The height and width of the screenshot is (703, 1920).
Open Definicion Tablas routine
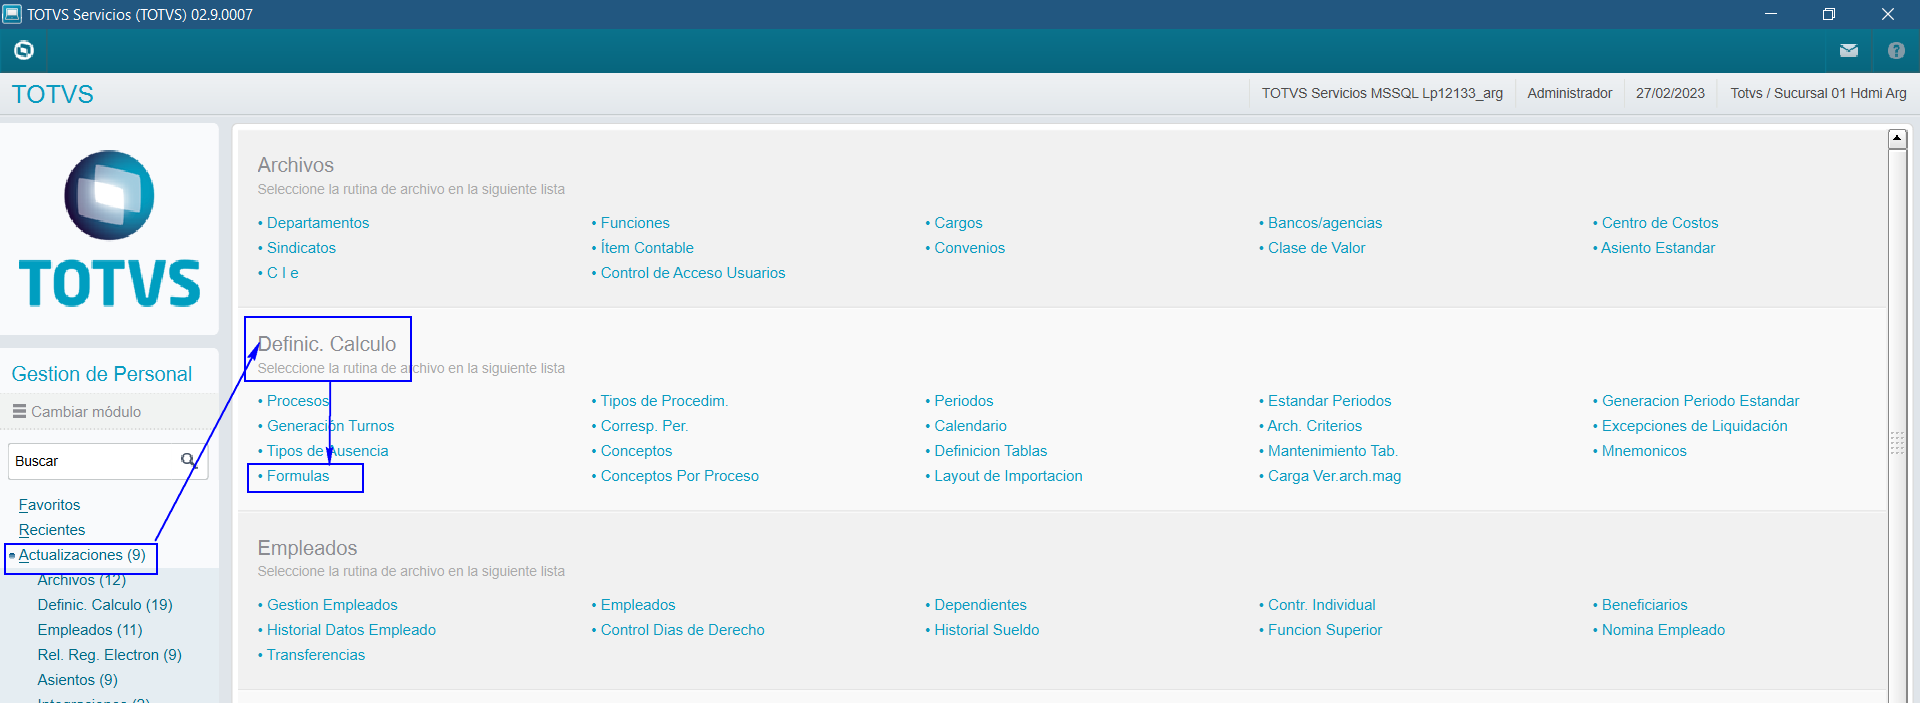[991, 451]
